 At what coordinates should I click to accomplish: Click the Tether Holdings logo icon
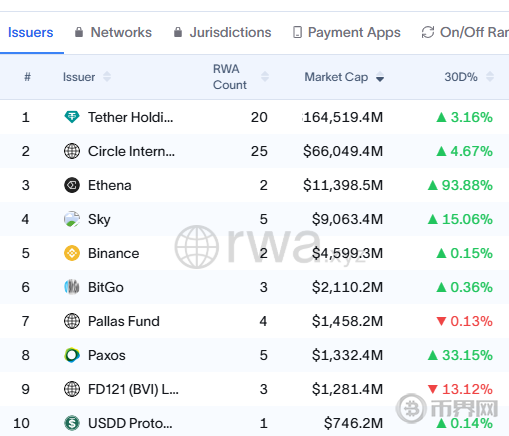[72, 117]
